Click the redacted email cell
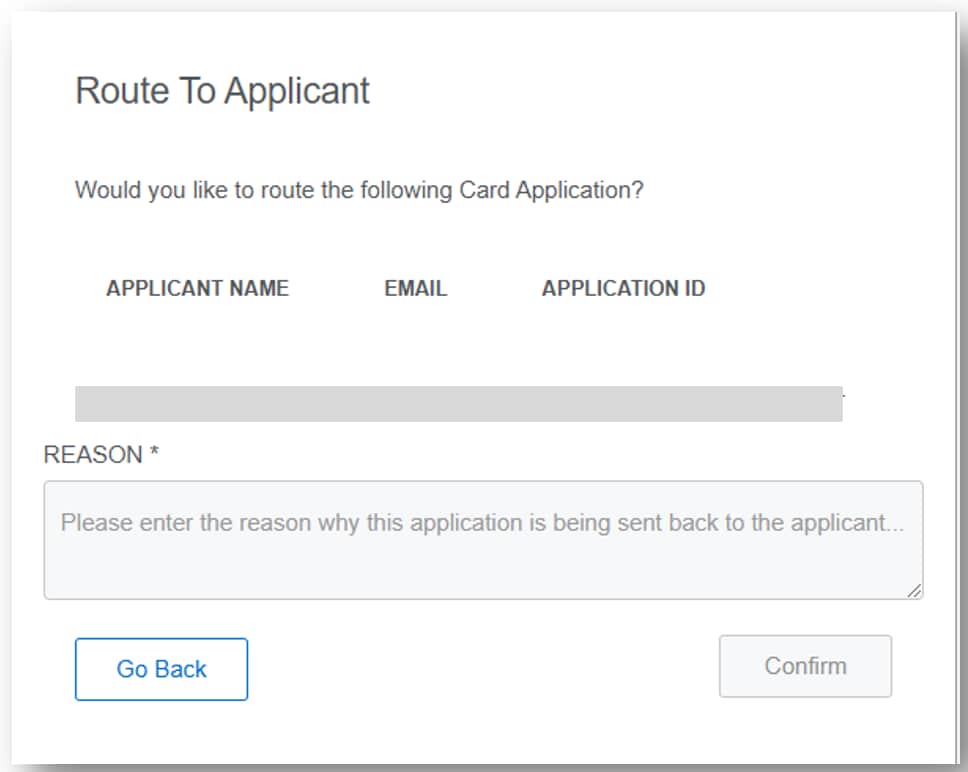This screenshot has width=968, height=772. coord(415,403)
